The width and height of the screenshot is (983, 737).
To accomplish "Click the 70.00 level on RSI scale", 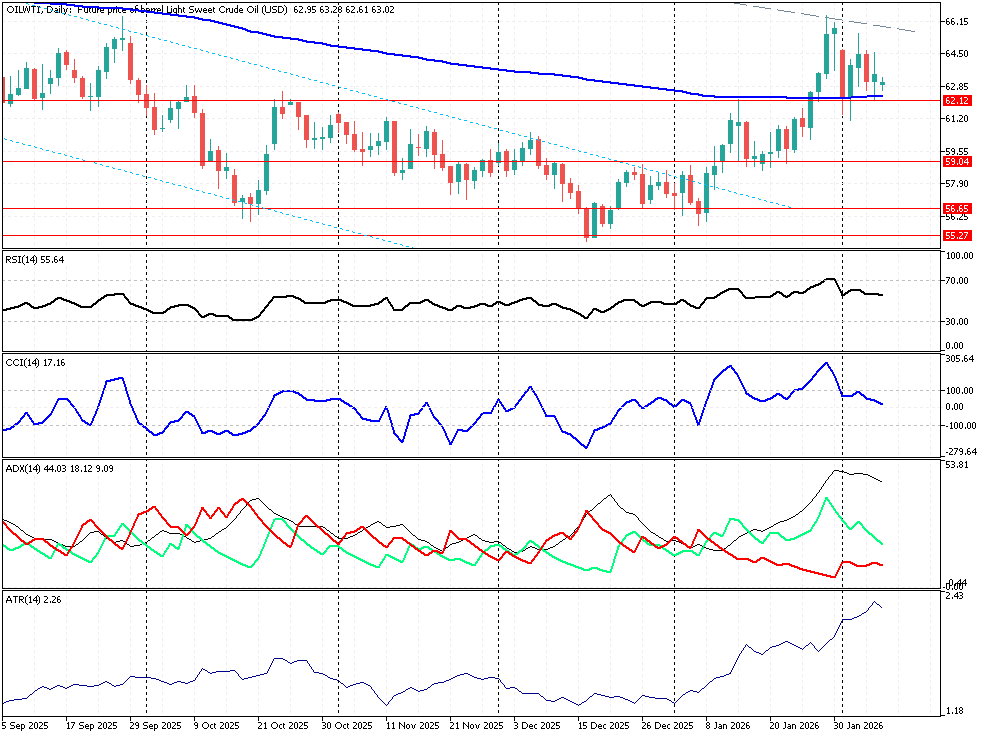I will pyautogui.click(x=955, y=281).
